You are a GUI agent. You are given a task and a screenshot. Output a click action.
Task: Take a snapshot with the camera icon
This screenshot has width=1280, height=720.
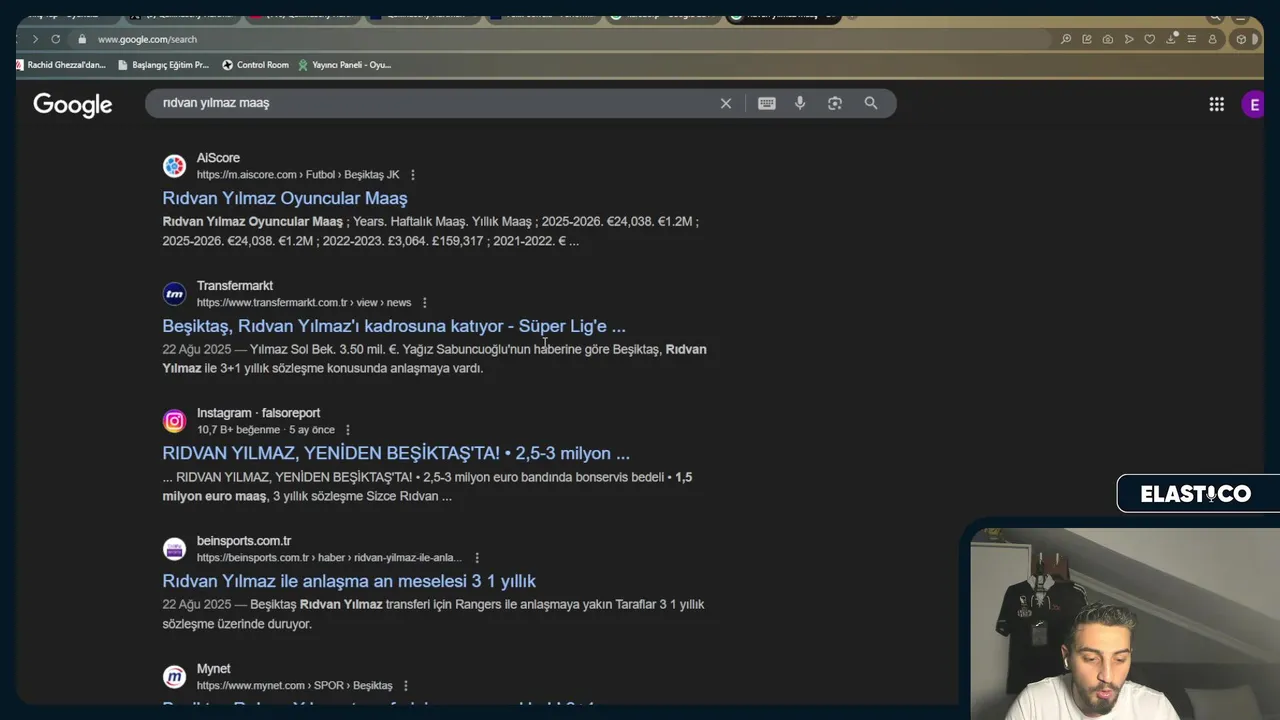click(x=1108, y=39)
